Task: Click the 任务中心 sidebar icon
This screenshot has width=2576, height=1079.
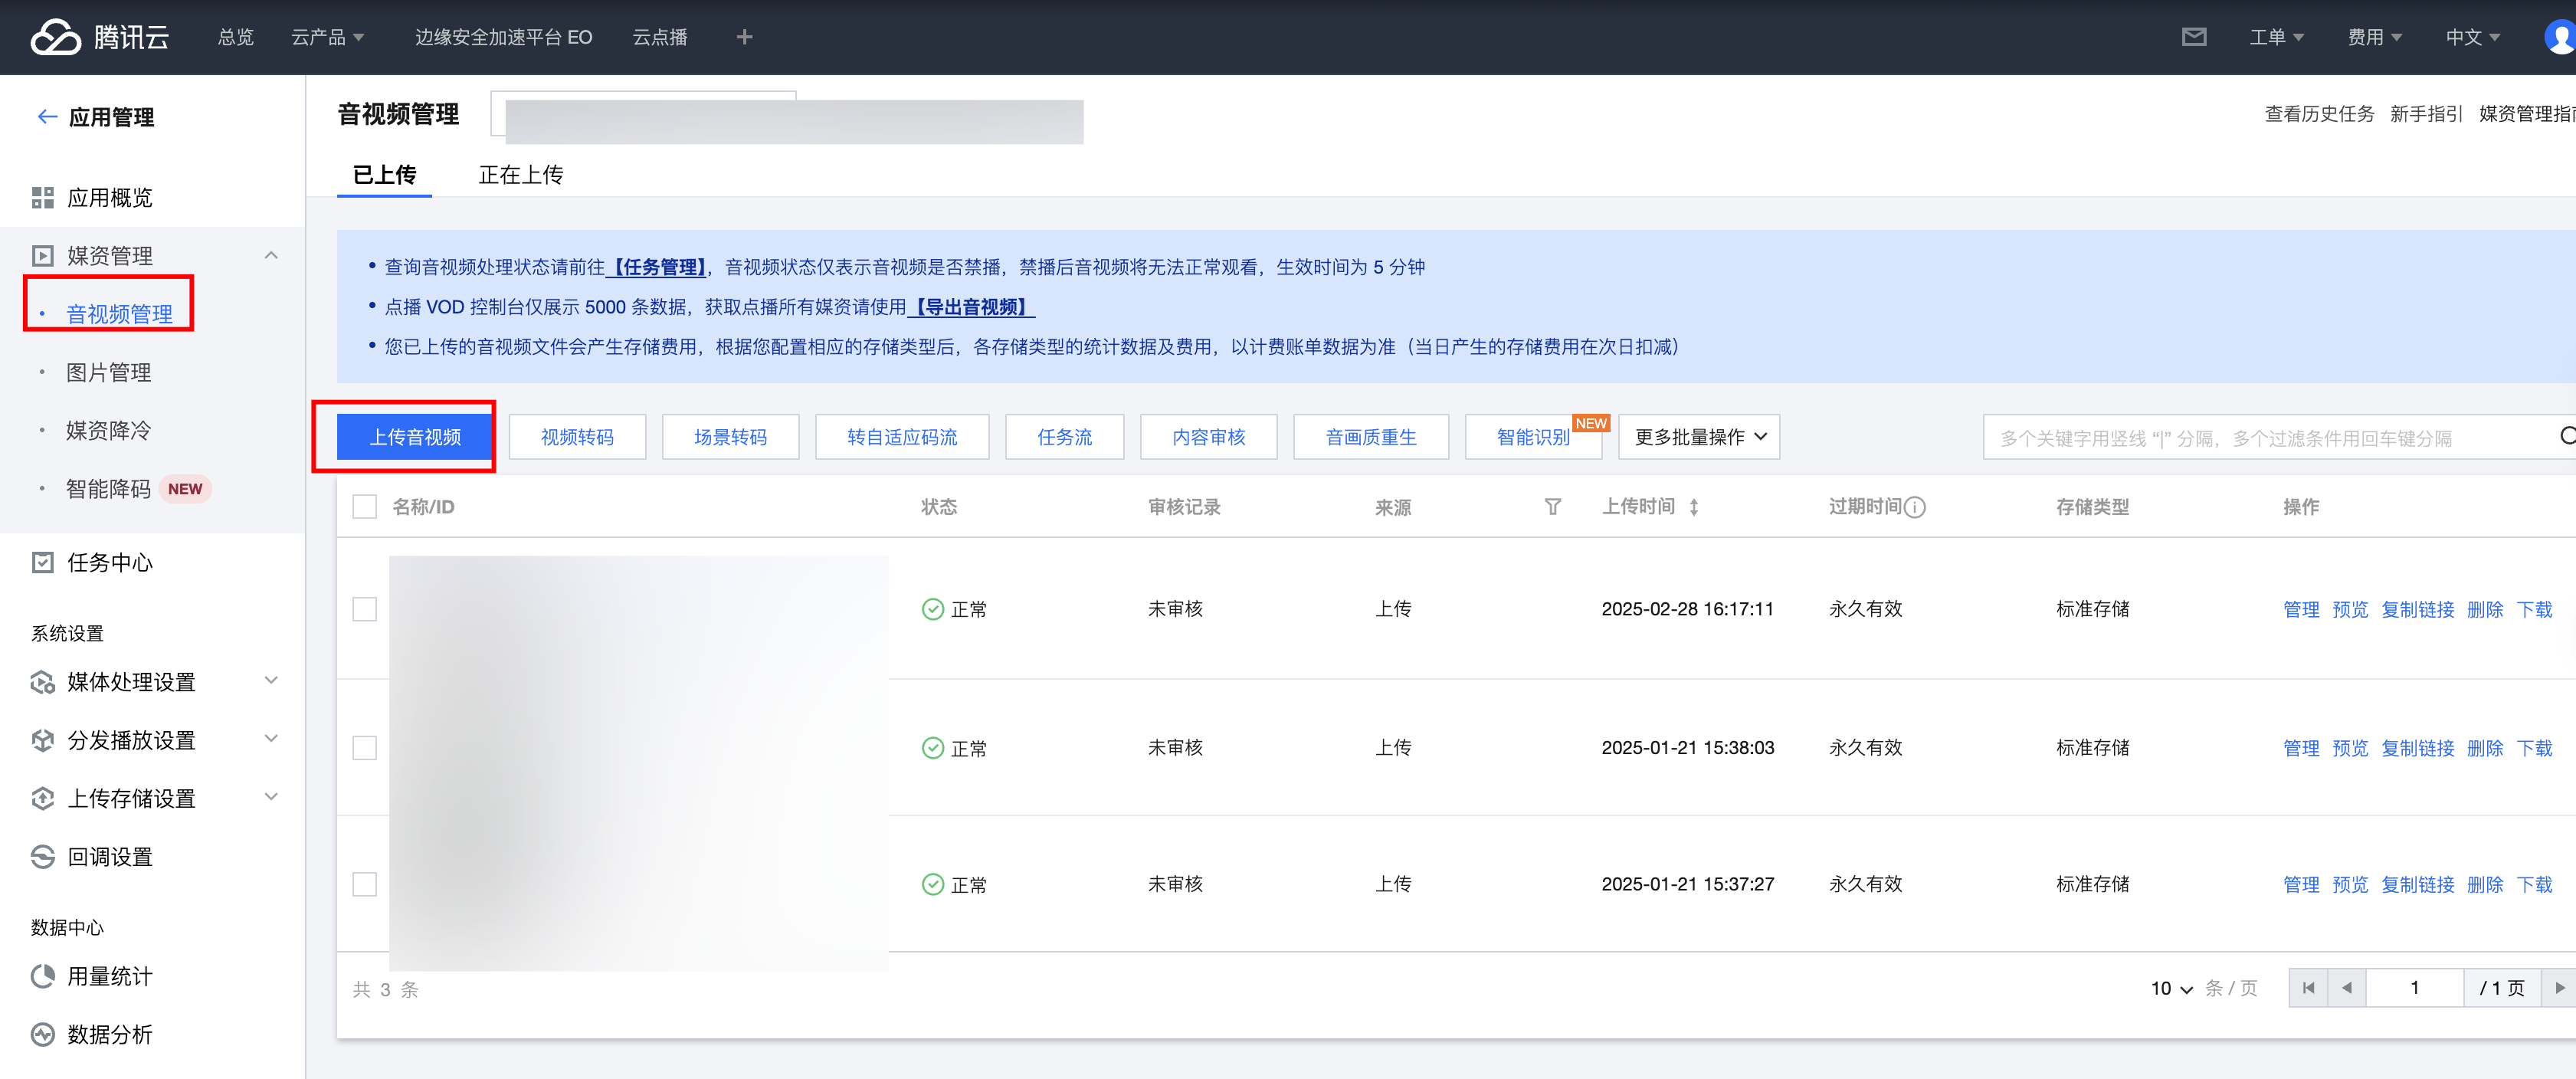Action: [42, 563]
